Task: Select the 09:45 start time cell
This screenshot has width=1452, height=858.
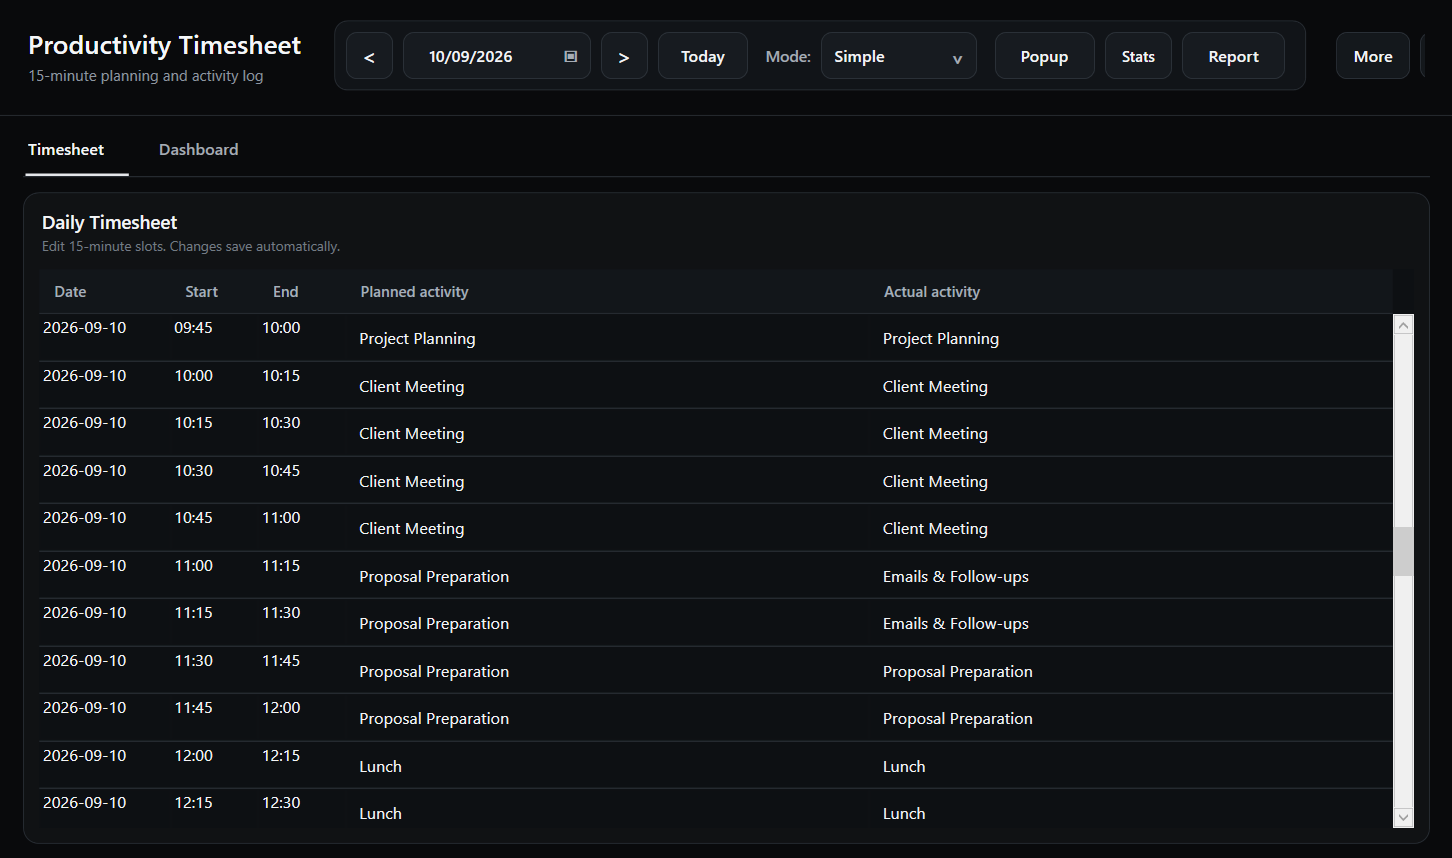Action: 193,327
